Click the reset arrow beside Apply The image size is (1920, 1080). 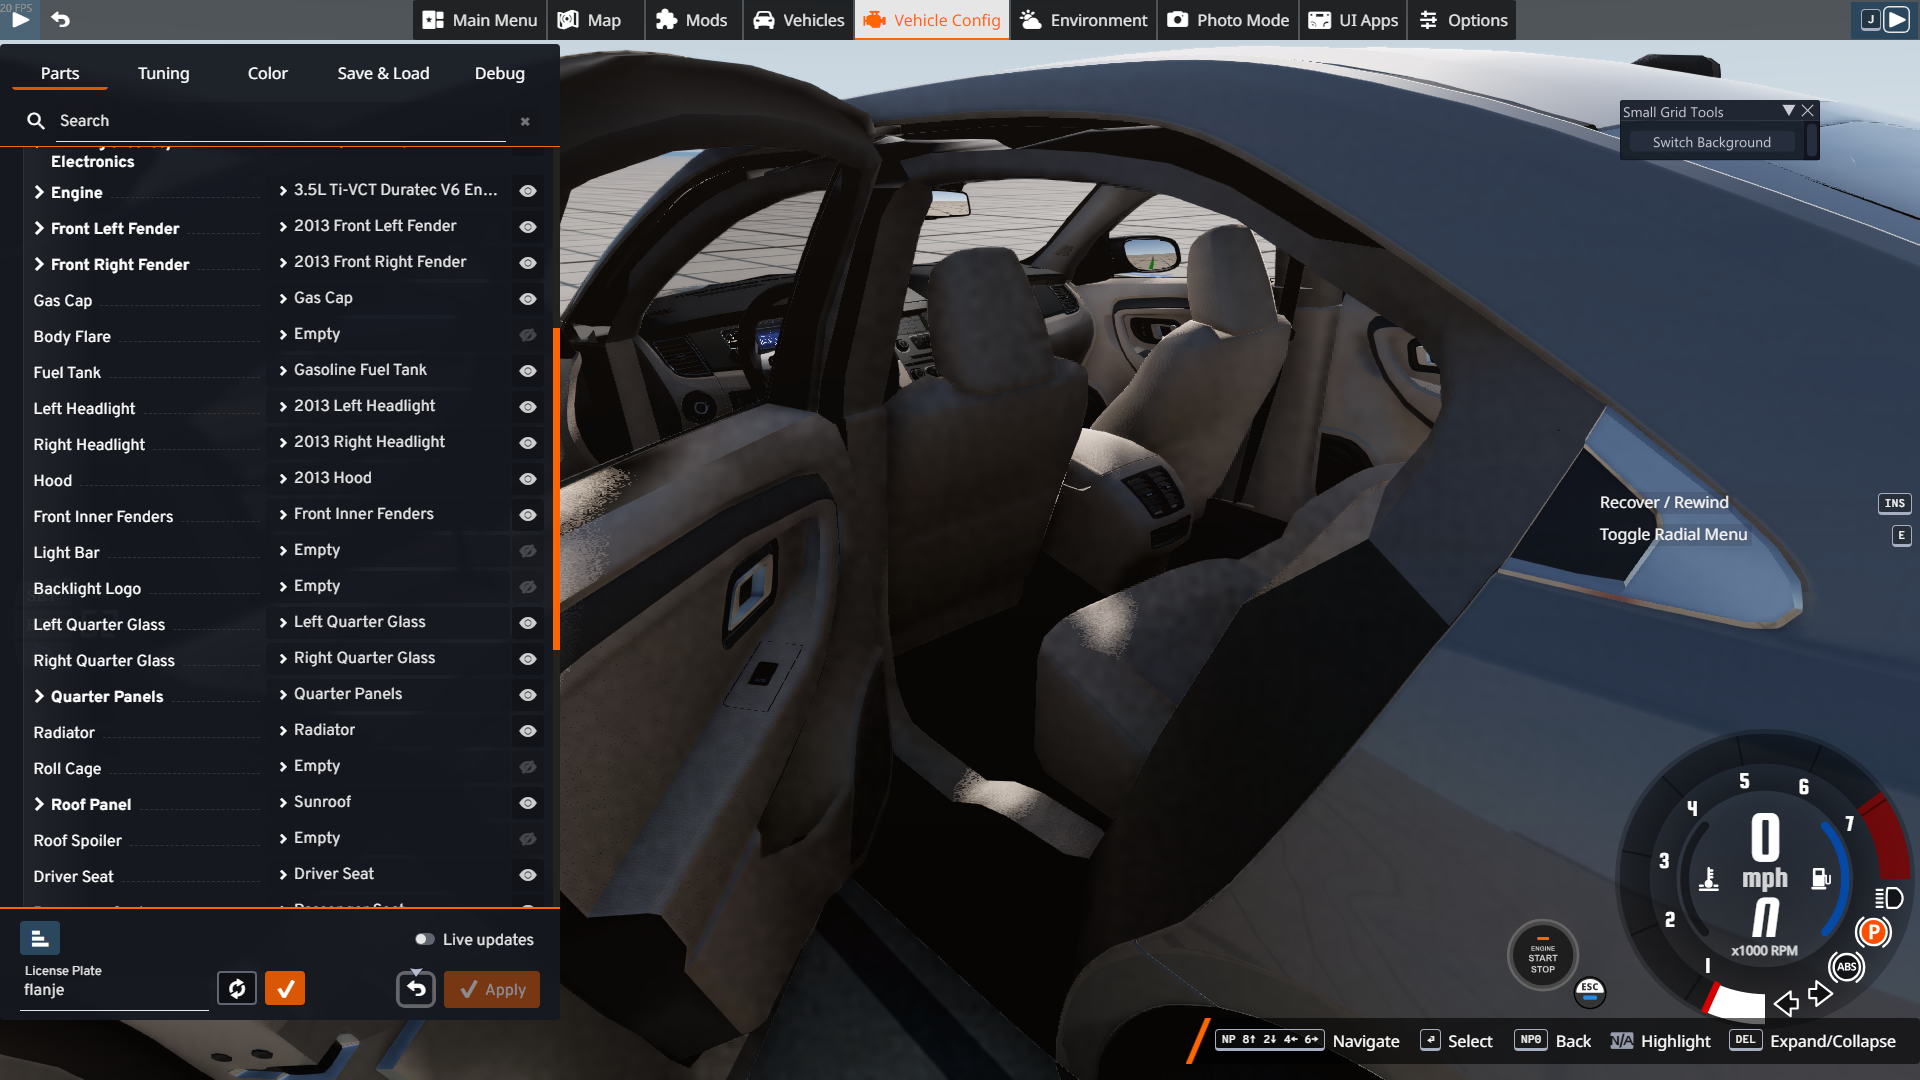416,989
